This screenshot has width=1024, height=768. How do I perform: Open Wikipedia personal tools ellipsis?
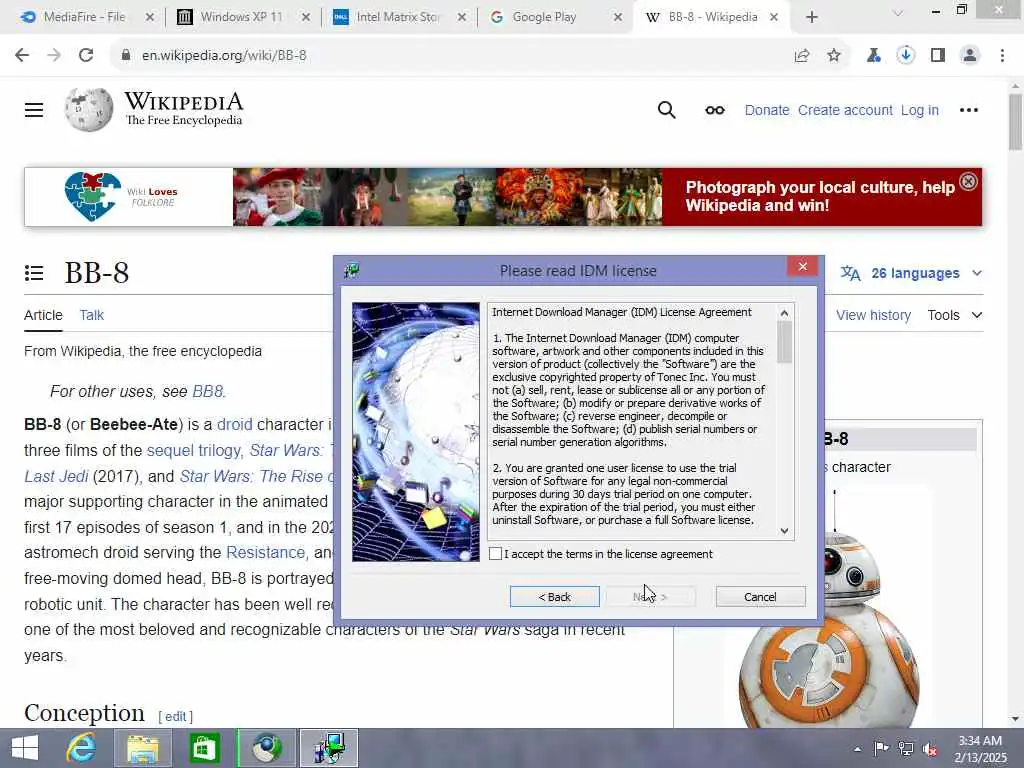[968, 110]
